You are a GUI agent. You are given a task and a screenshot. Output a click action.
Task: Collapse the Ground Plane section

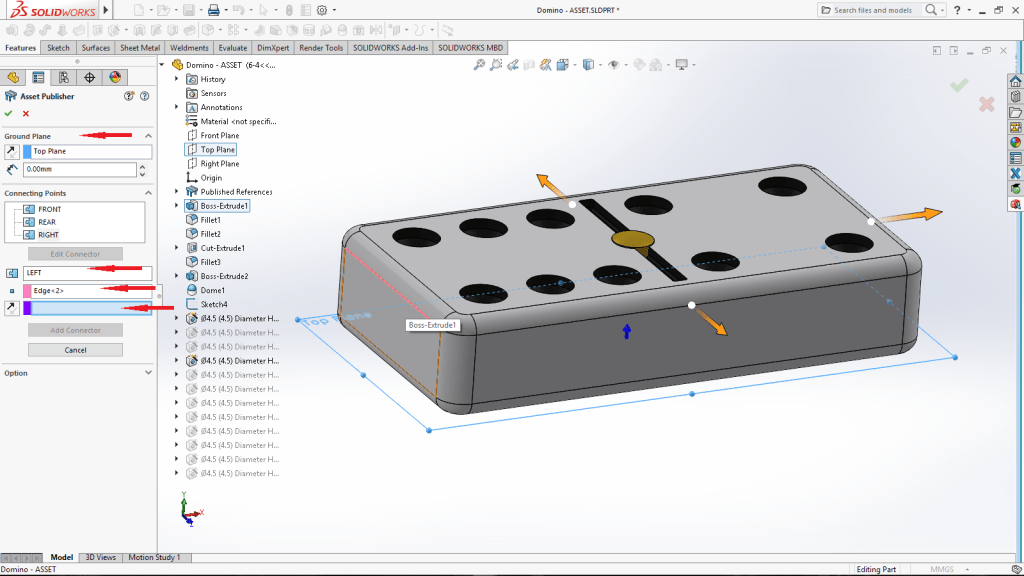(x=148, y=136)
